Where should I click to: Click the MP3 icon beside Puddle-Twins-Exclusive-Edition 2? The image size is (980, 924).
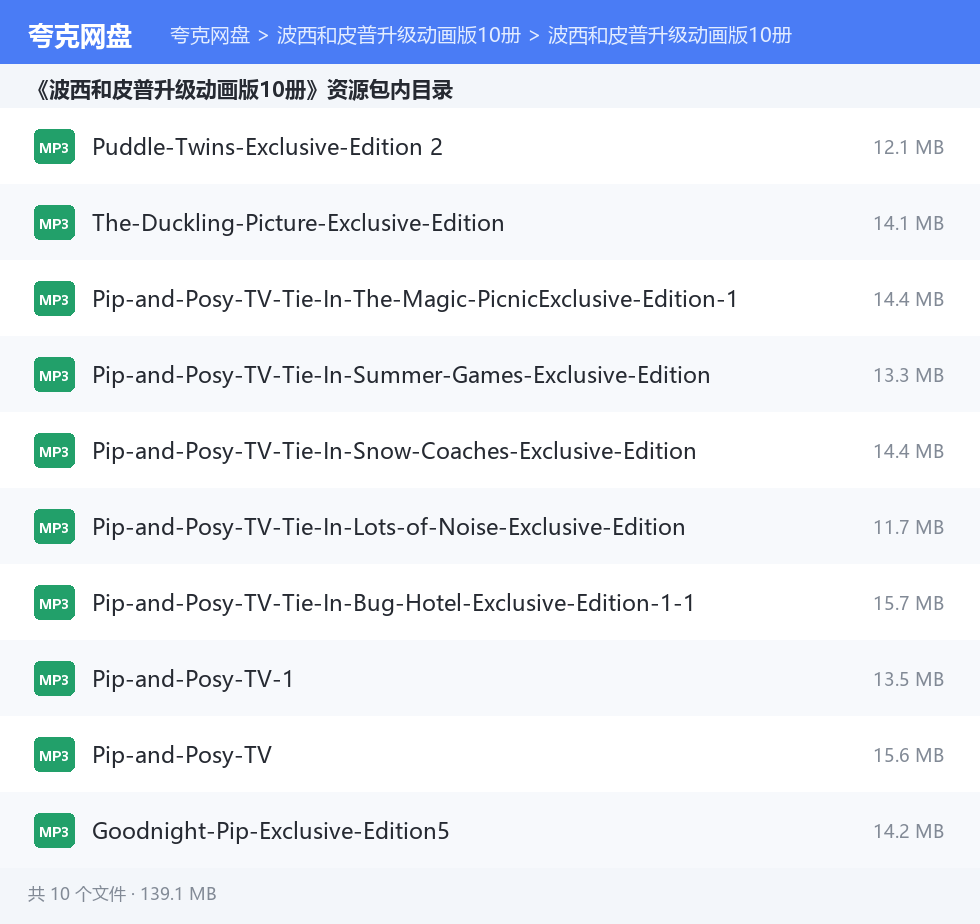(54, 147)
